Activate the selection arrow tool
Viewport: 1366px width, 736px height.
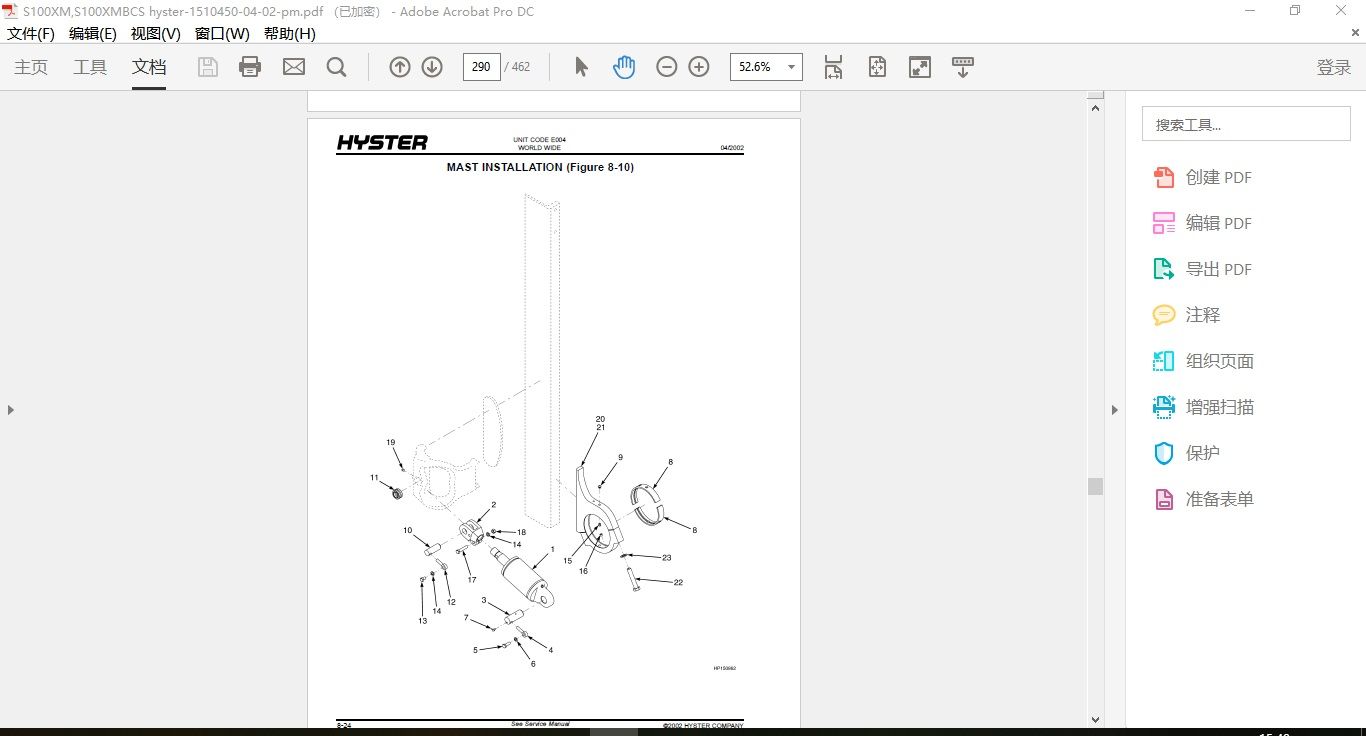point(579,66)
